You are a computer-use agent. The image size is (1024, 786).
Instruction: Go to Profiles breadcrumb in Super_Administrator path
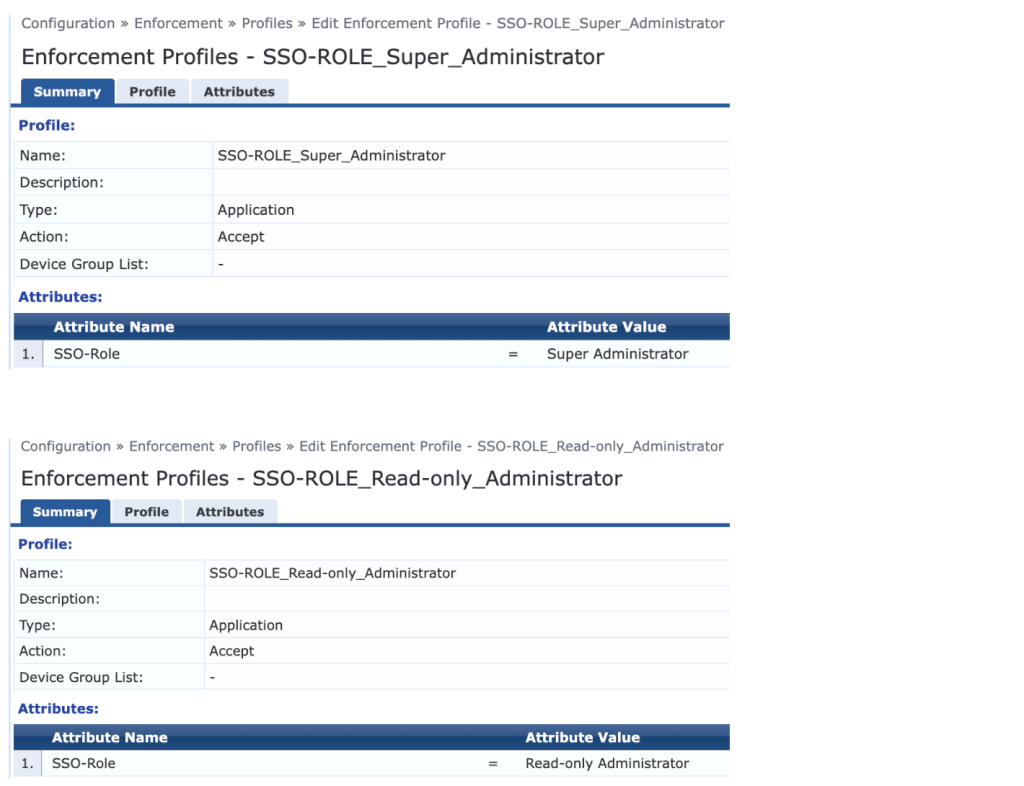pyautogui.click(x=267, y=23)
